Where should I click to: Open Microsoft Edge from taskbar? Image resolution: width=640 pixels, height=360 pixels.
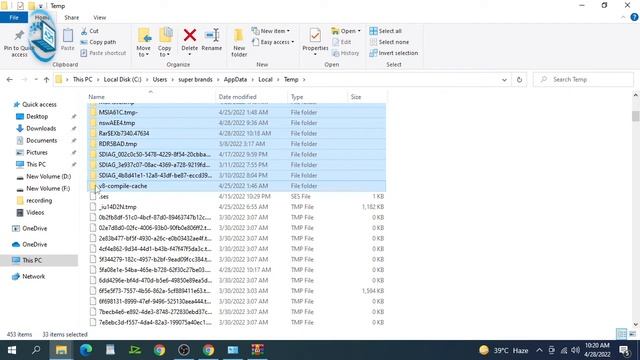(86, 350)
